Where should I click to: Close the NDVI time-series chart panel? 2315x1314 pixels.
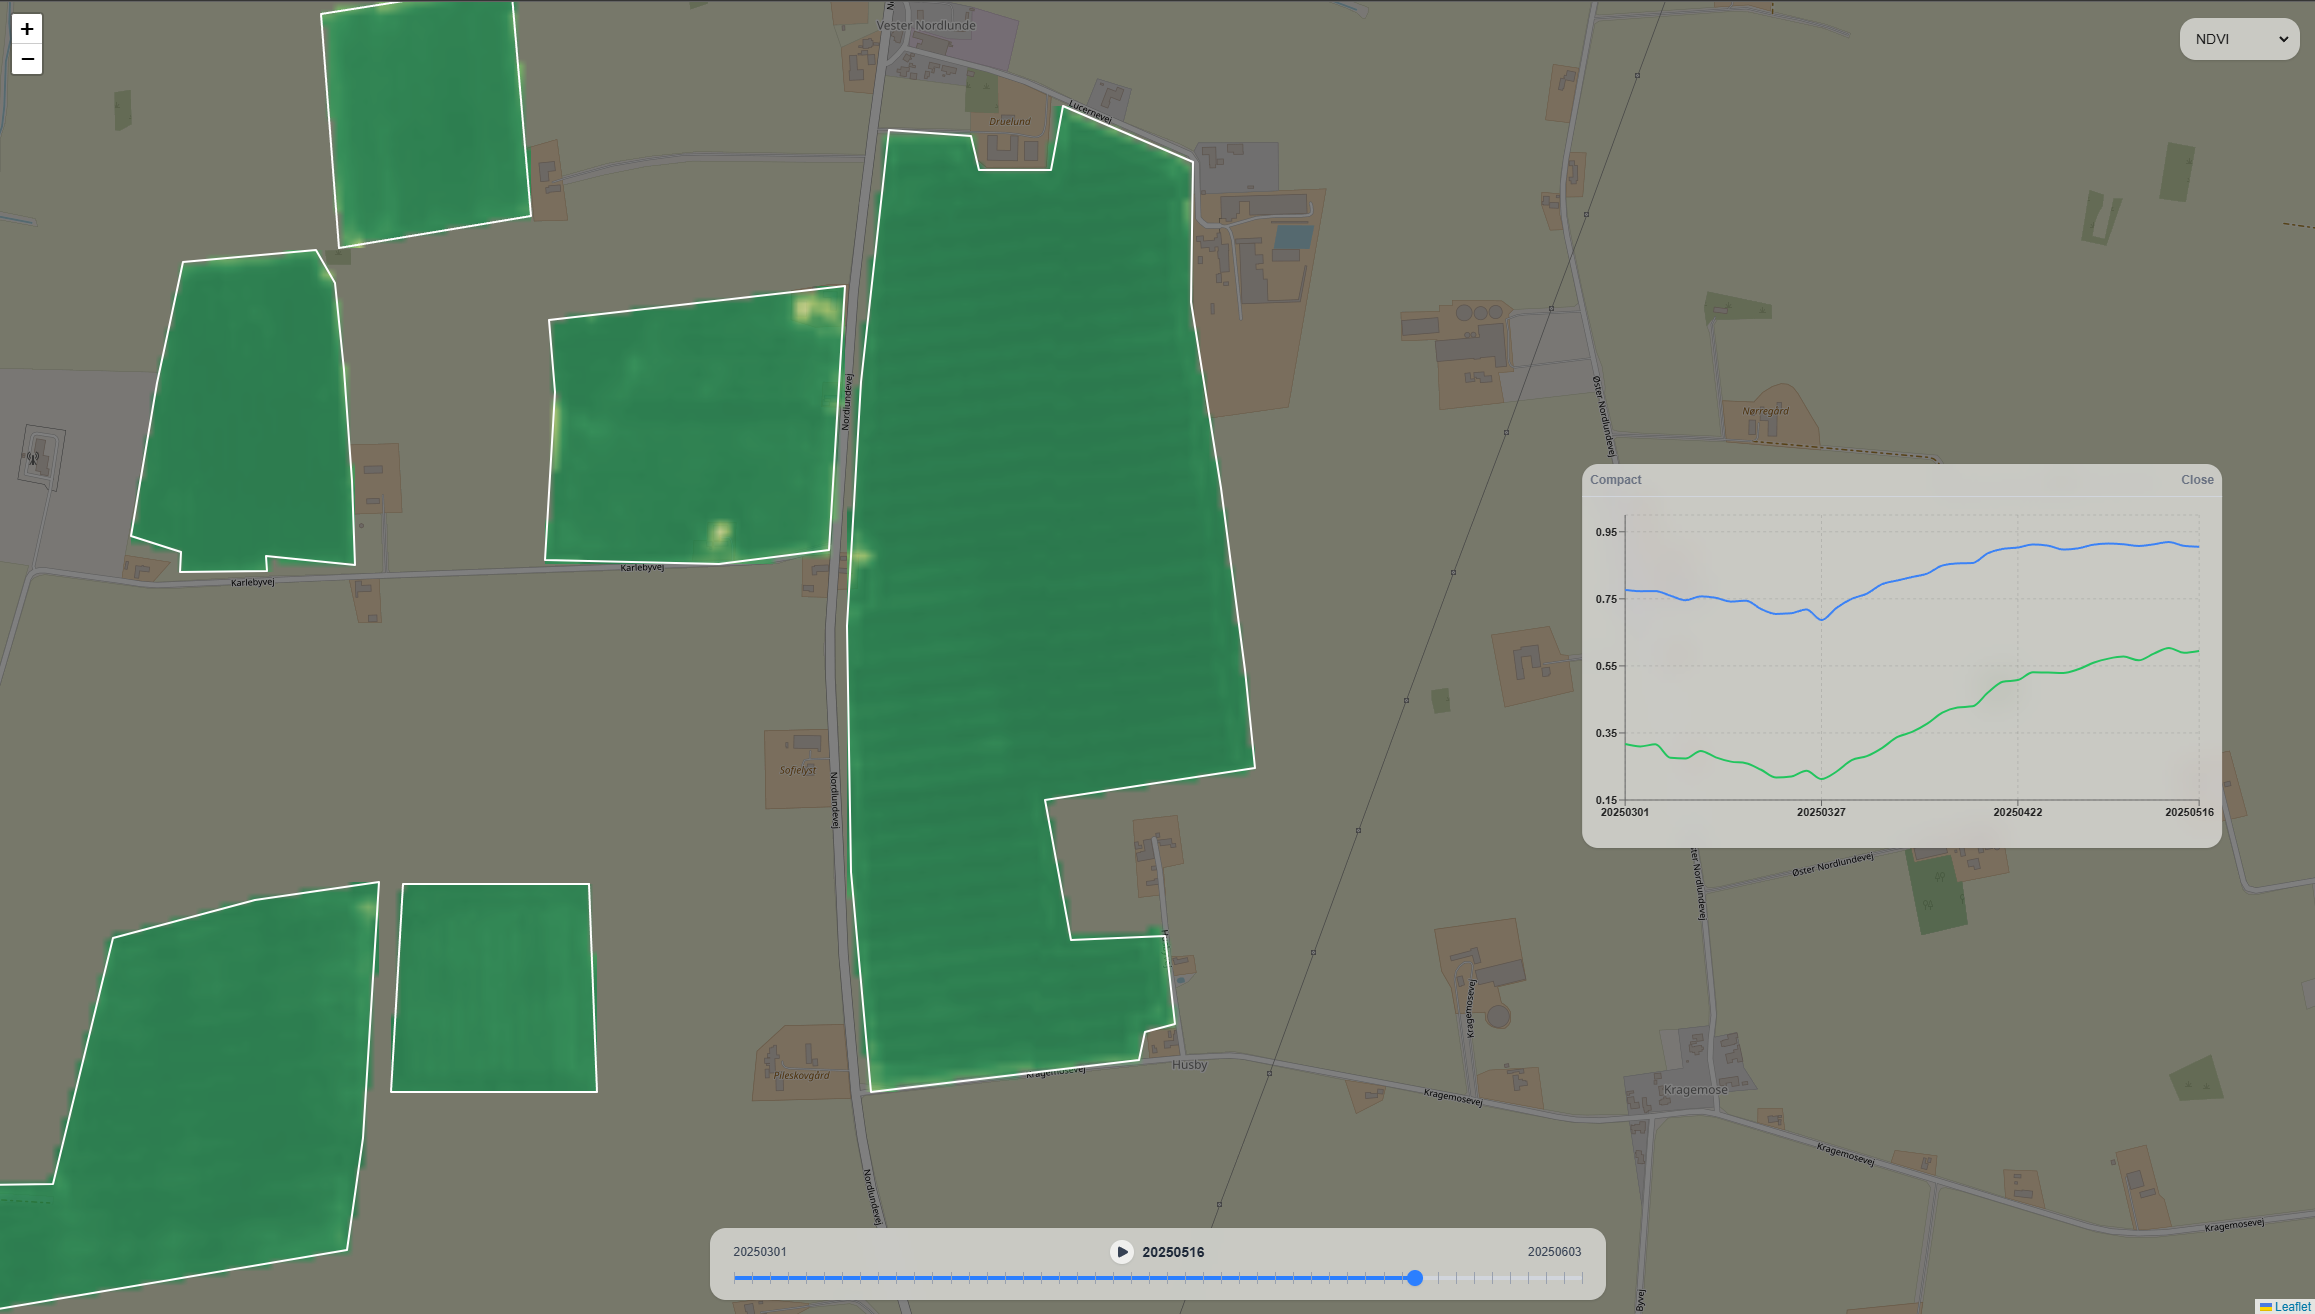coord(2196,479)
